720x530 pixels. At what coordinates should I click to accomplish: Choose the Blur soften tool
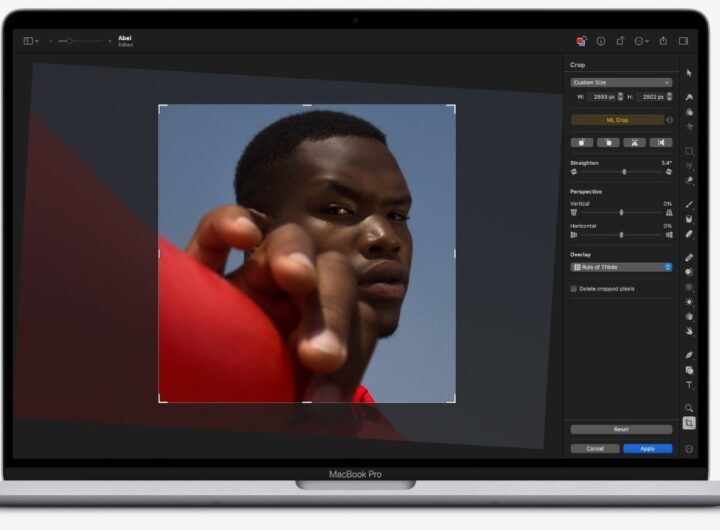(689, 287)
